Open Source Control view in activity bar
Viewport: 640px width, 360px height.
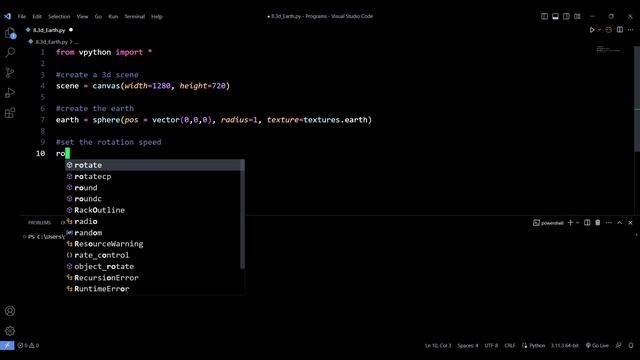coord(10,73)
